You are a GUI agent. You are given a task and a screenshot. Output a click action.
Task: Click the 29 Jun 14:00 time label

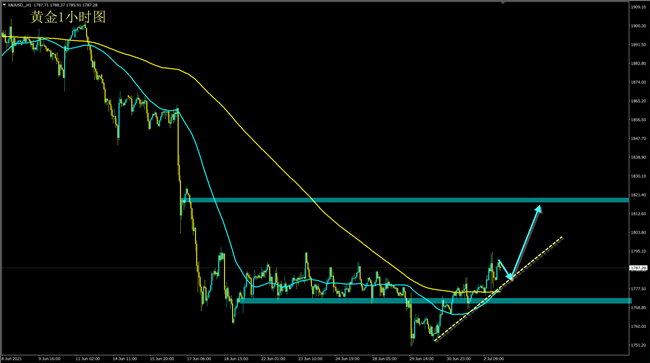coord(422,359)
